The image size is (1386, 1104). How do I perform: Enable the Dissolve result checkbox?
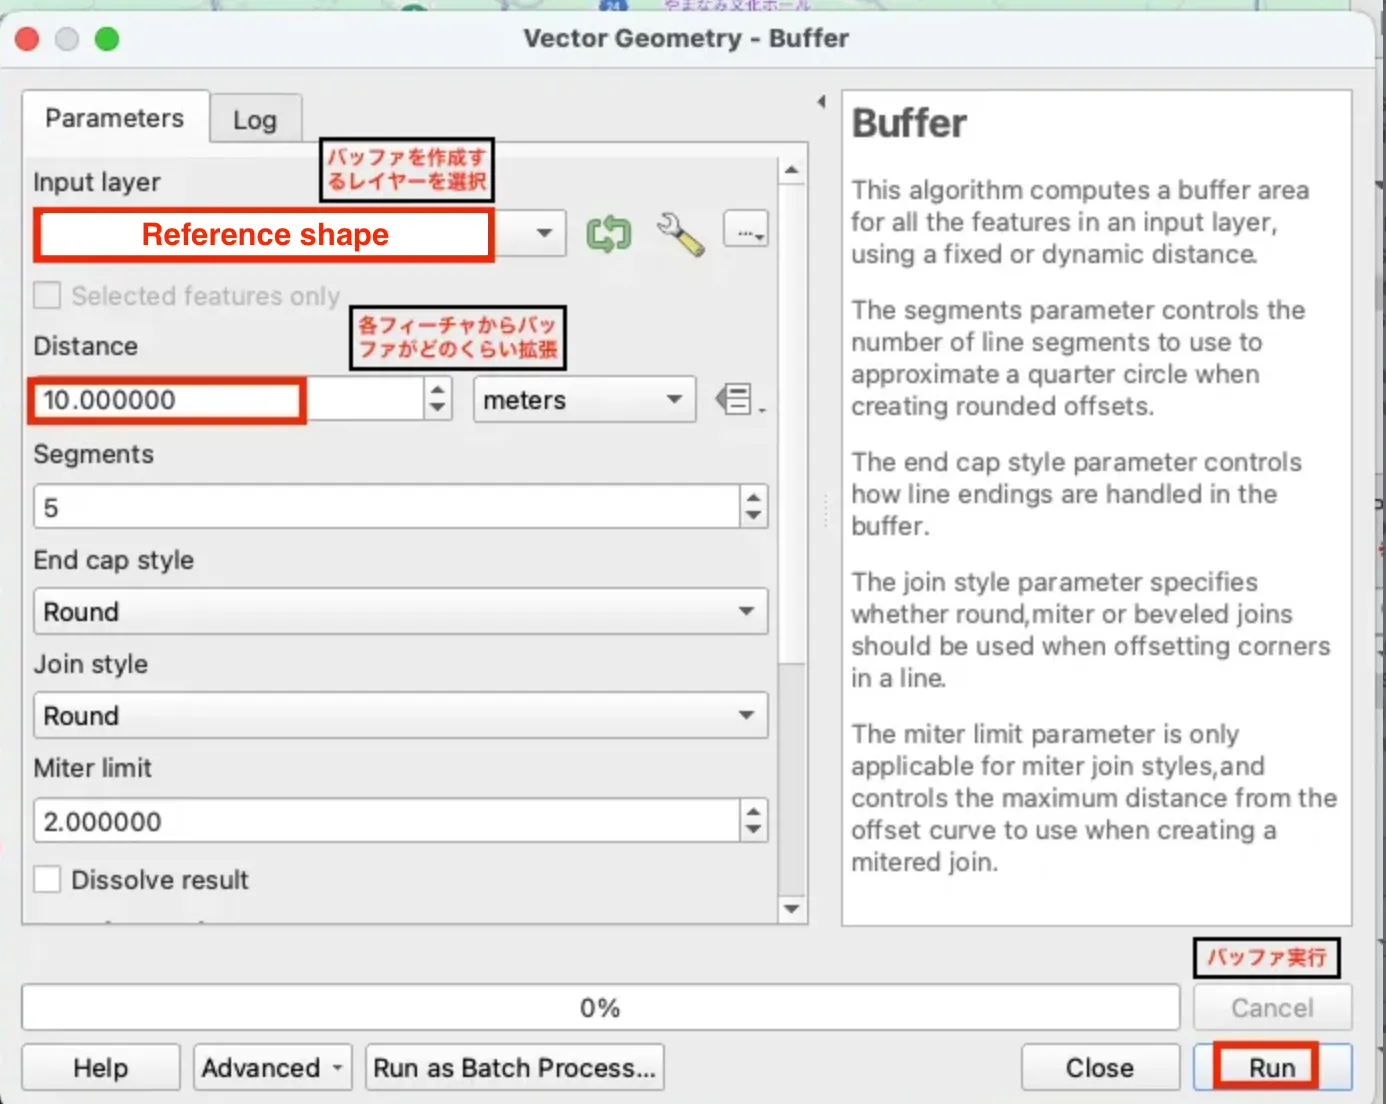[x=47, y=879]
